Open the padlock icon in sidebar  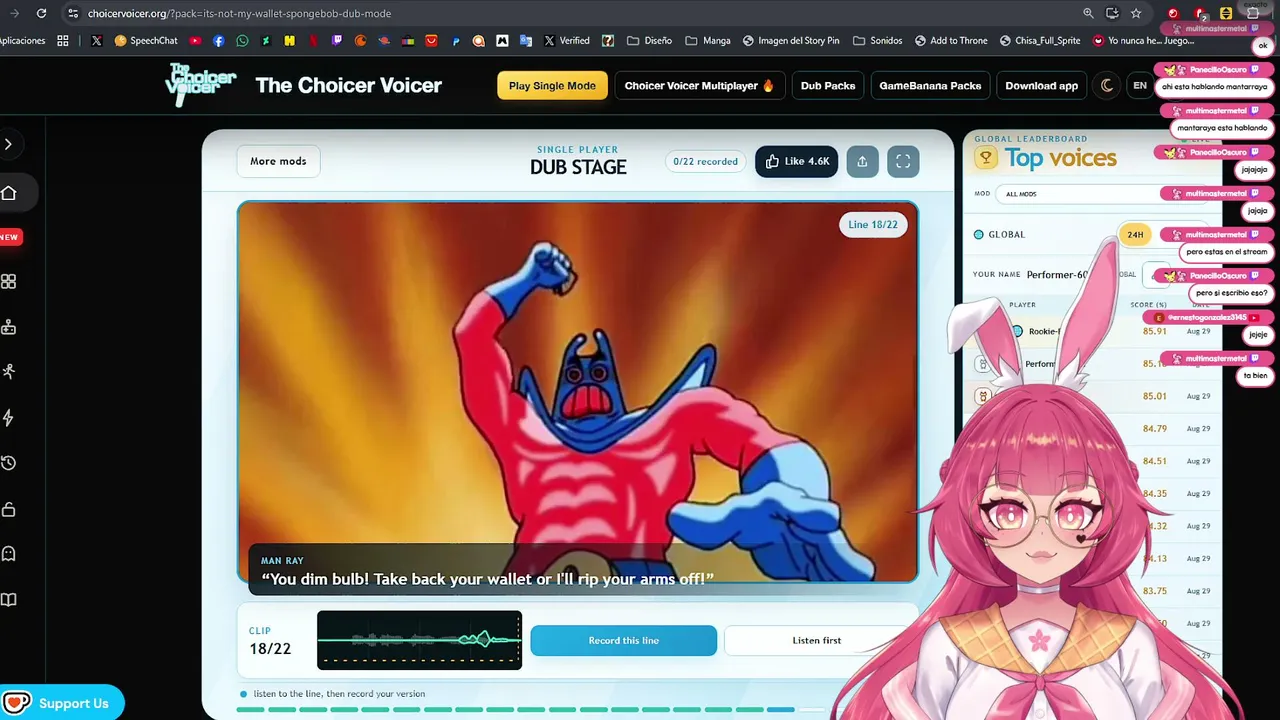click(x=9, y=509)
